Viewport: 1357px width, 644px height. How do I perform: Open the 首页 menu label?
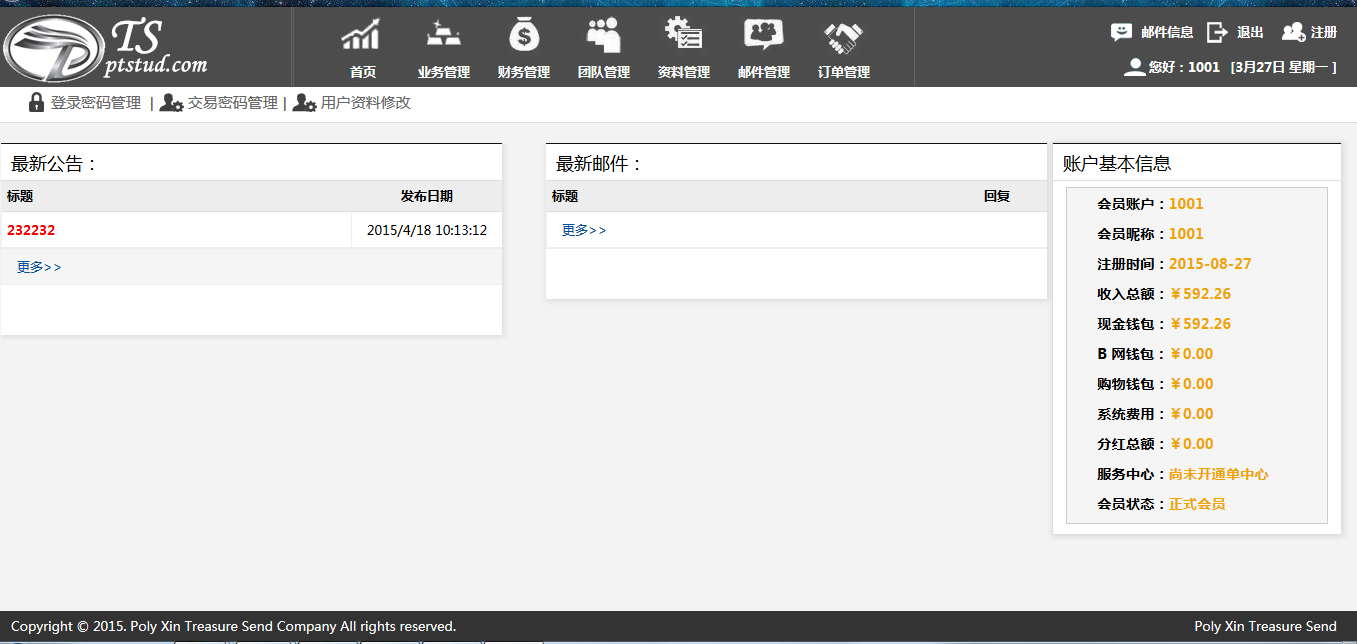[x=363, y=72]
